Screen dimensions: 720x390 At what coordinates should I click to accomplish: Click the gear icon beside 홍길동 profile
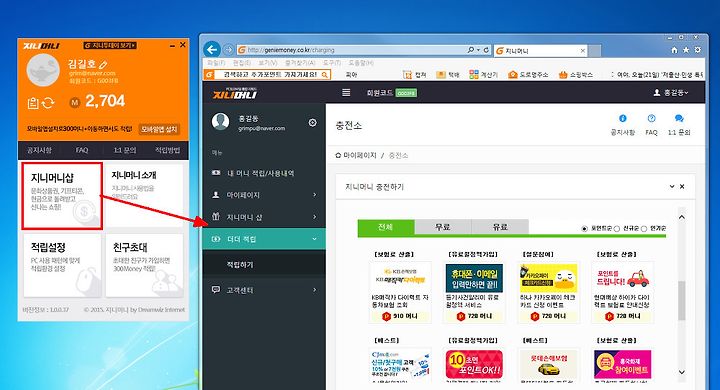point(312,122)
